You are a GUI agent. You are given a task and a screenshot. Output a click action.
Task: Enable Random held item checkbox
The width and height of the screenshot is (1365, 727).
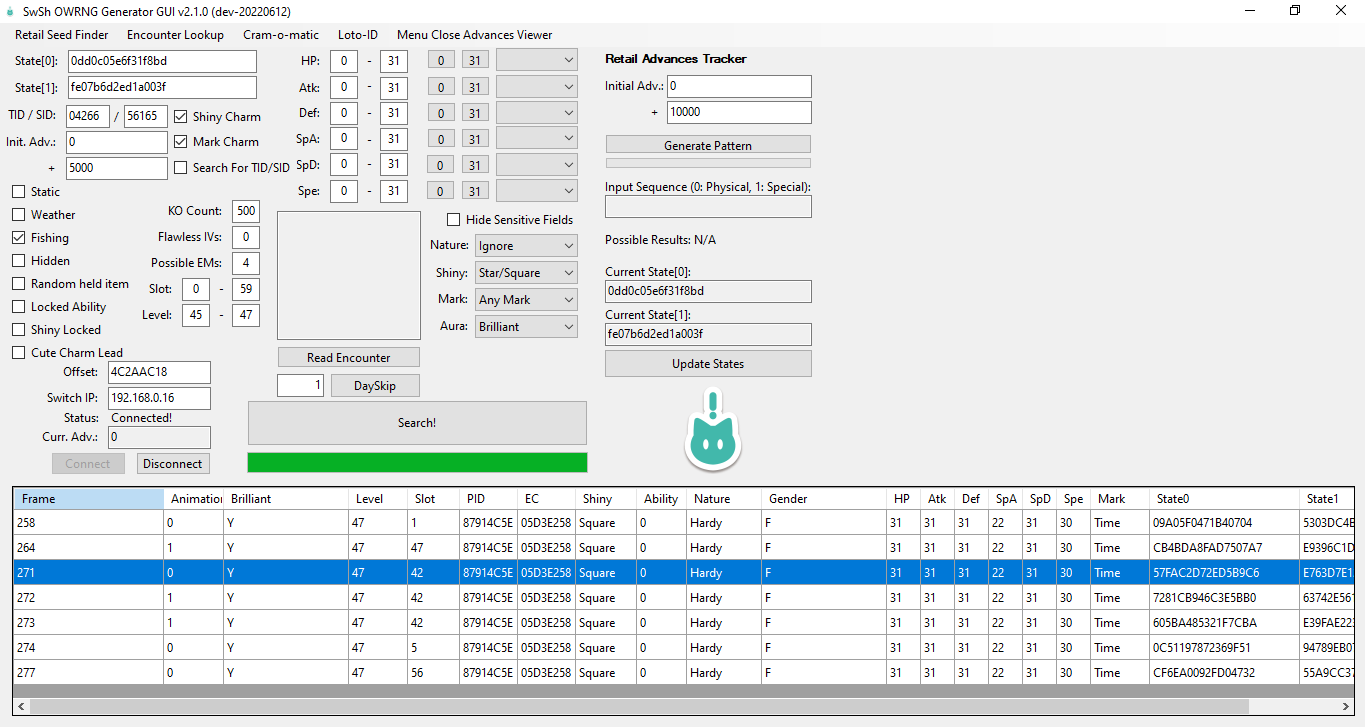tap(19, 284)
